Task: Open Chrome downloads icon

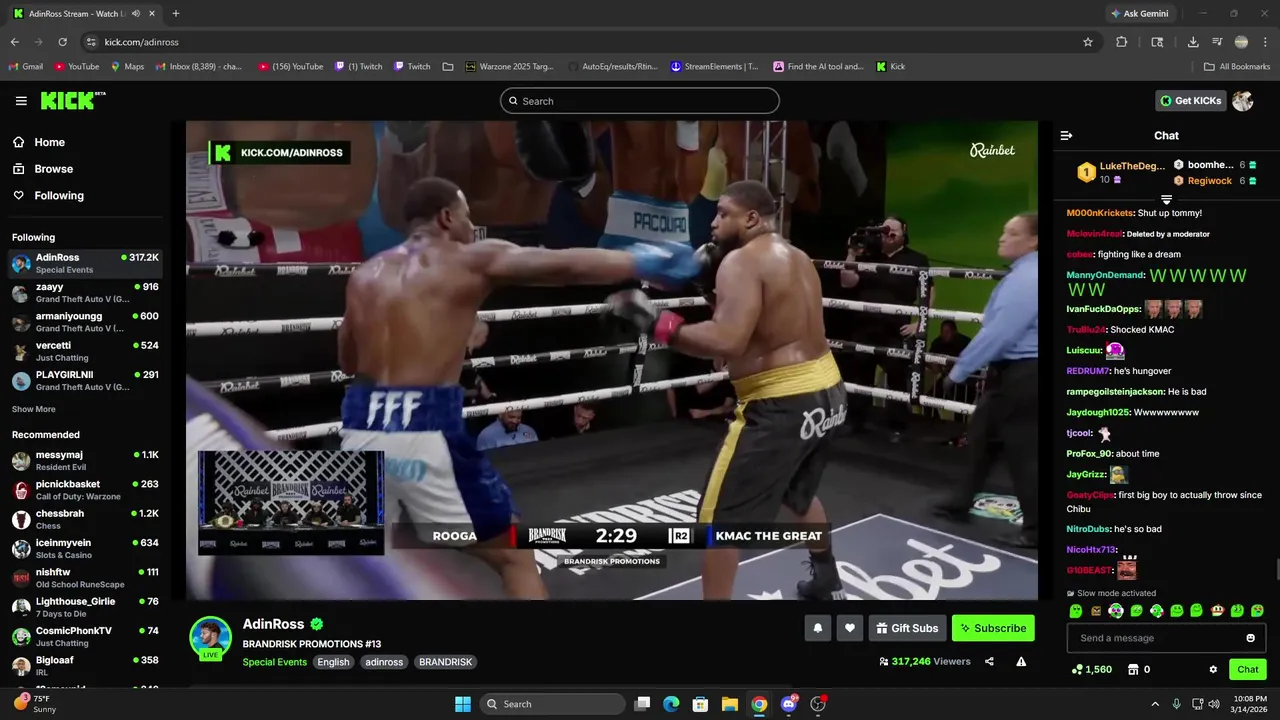Action: coord(1193,42)
